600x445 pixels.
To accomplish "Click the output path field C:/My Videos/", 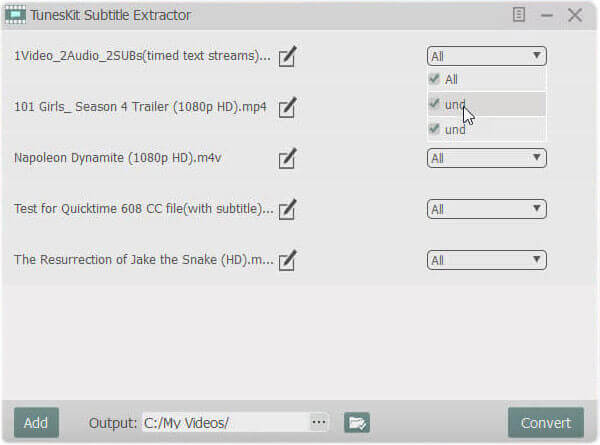I will tap(226, 422).
